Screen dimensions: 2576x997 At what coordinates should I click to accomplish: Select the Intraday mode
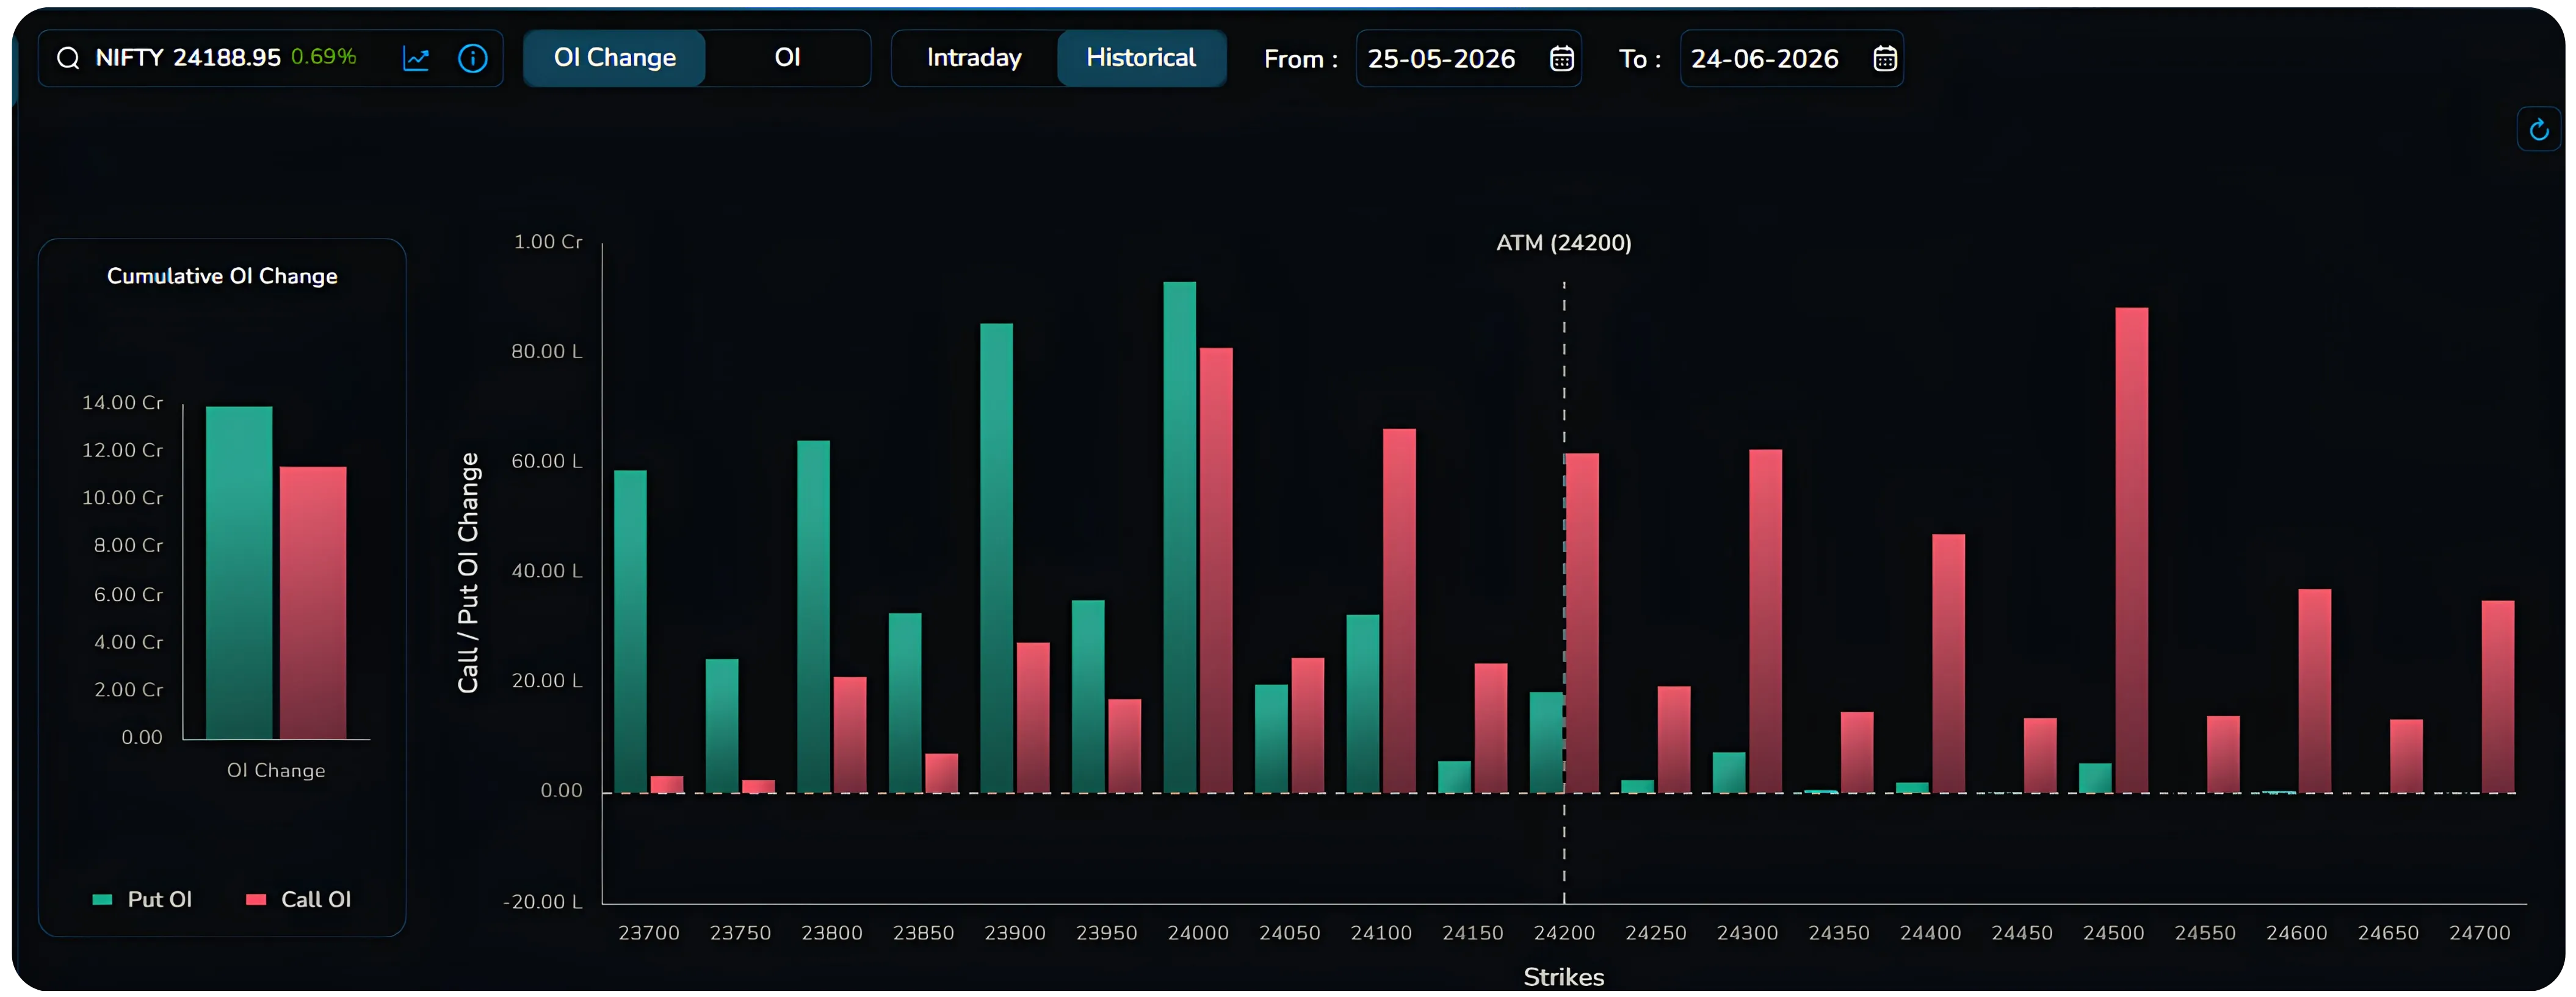click(974, 58)
